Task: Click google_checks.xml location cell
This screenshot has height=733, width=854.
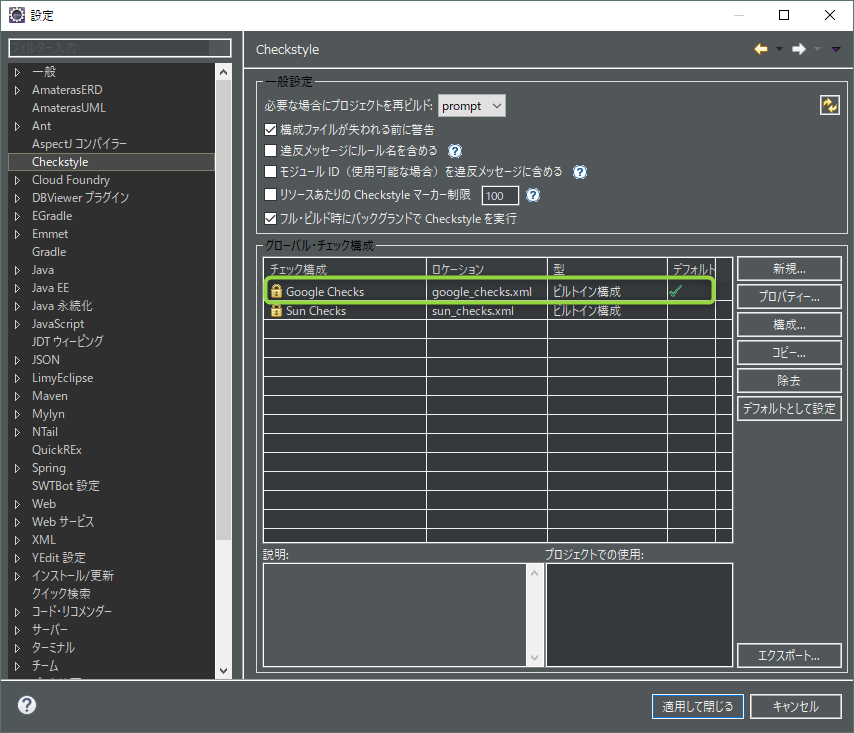Action: [x=486, y=291]
